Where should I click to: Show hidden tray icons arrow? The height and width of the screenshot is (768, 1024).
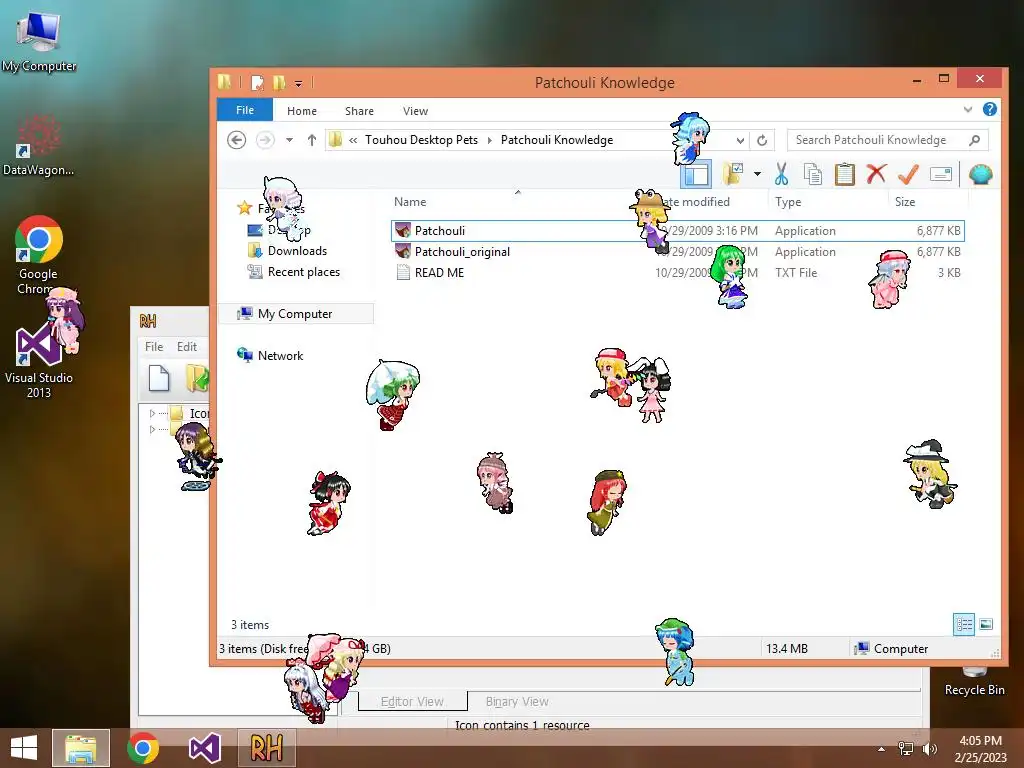882,749
